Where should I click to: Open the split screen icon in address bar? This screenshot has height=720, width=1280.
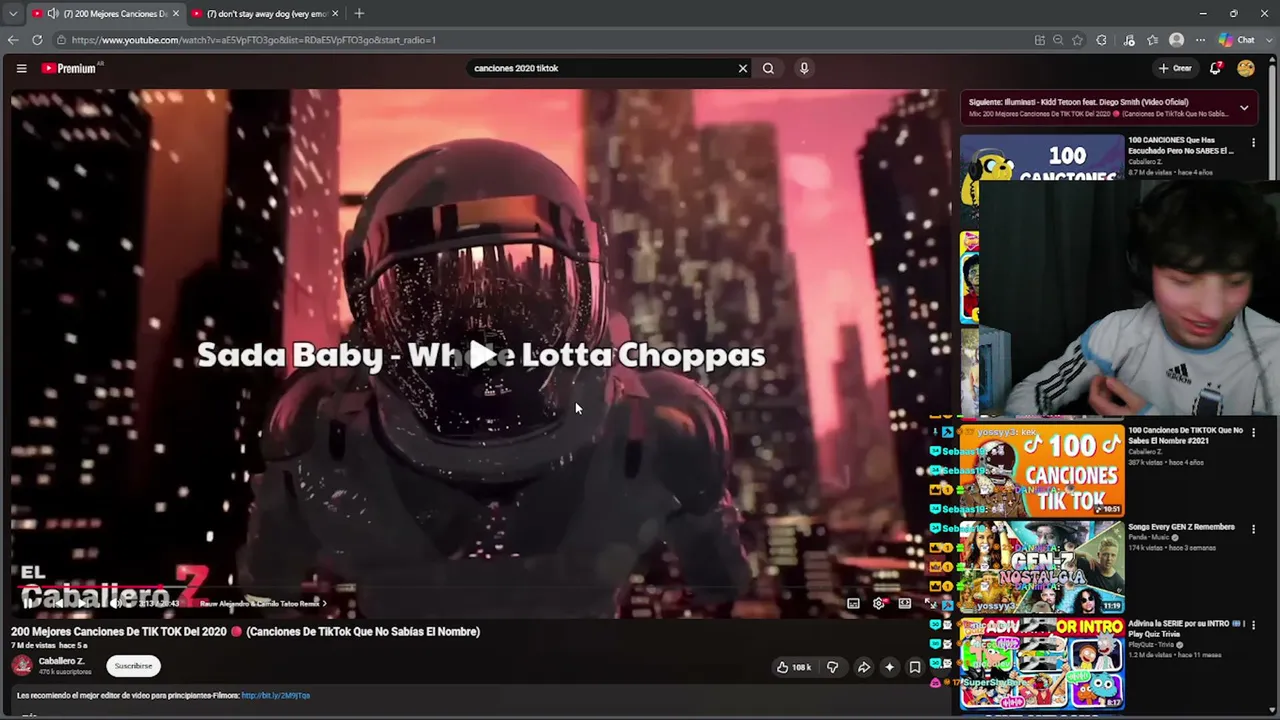click(x=1040, y=40)
